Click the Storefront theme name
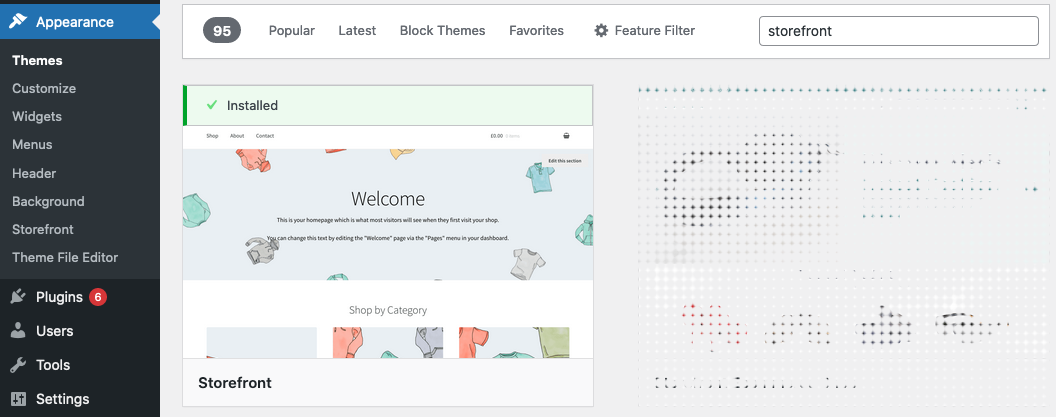The image size is (1056, 417). pyautogui.click(x=235, y=383)
